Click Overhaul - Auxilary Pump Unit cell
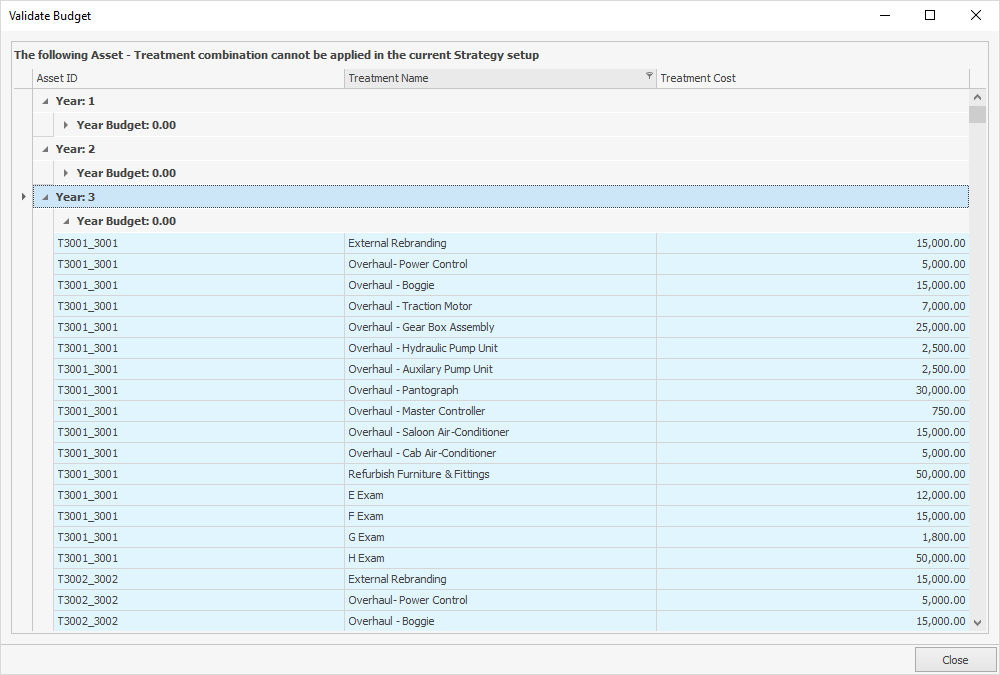This screenshot has width=1000, height=675. (x=500, y=369)
